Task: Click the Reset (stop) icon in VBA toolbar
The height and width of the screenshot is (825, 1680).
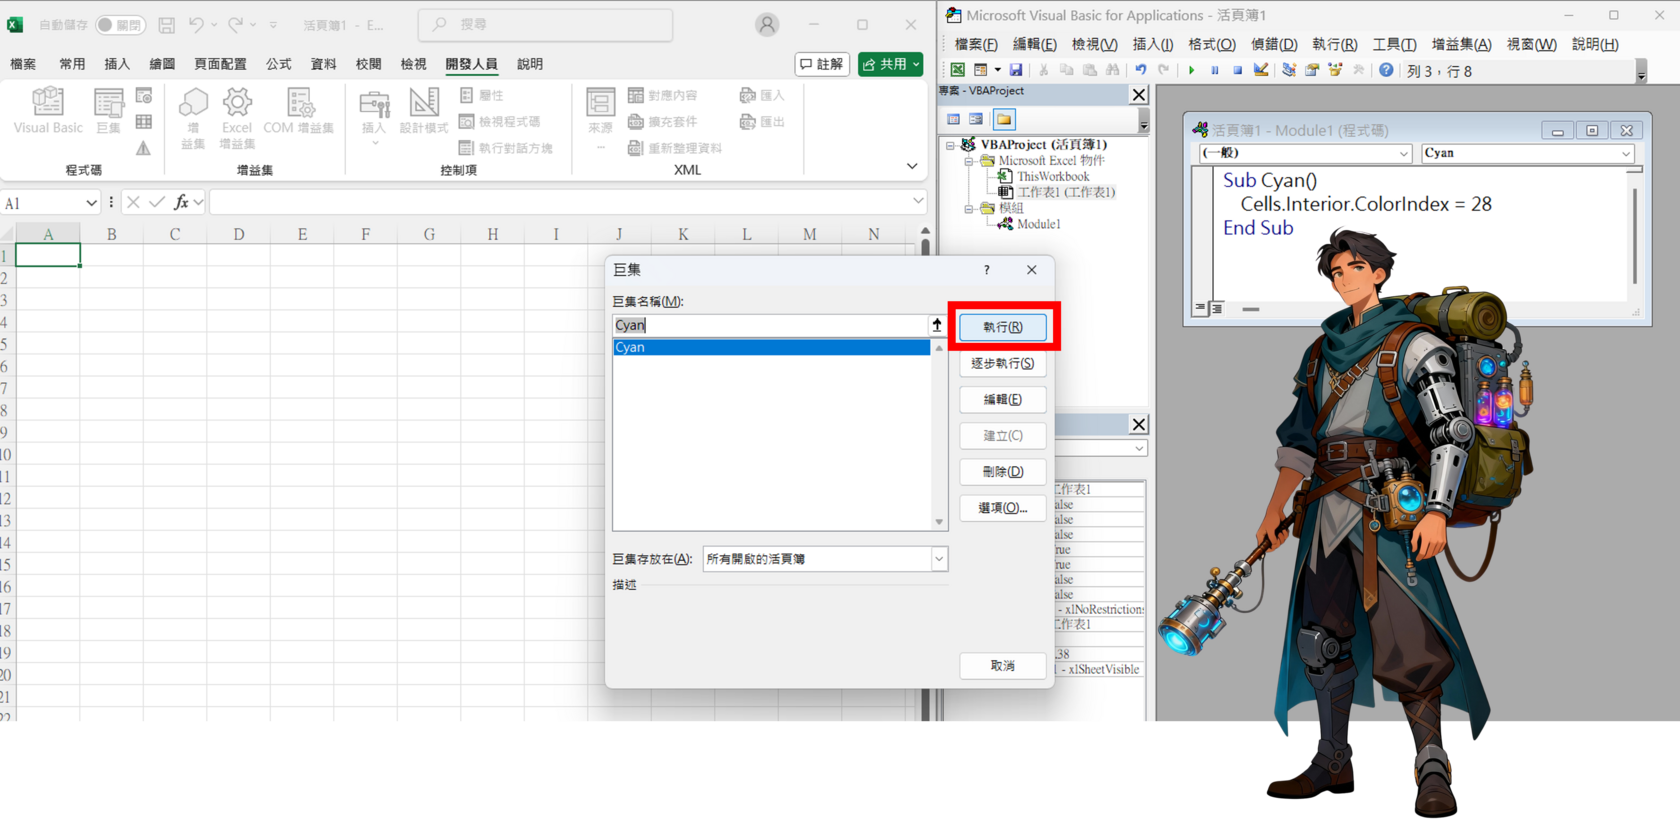Action: [1238, 70]
